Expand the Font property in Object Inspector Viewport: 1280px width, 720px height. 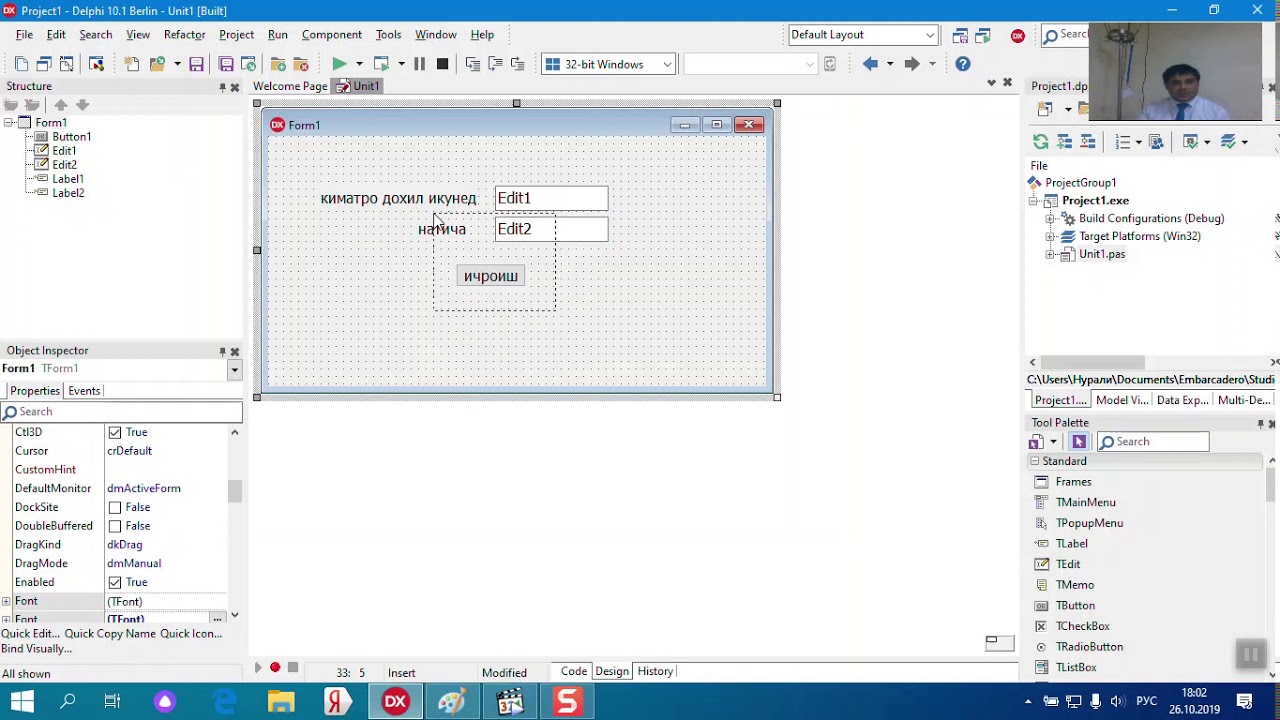(x=6, y=601)
